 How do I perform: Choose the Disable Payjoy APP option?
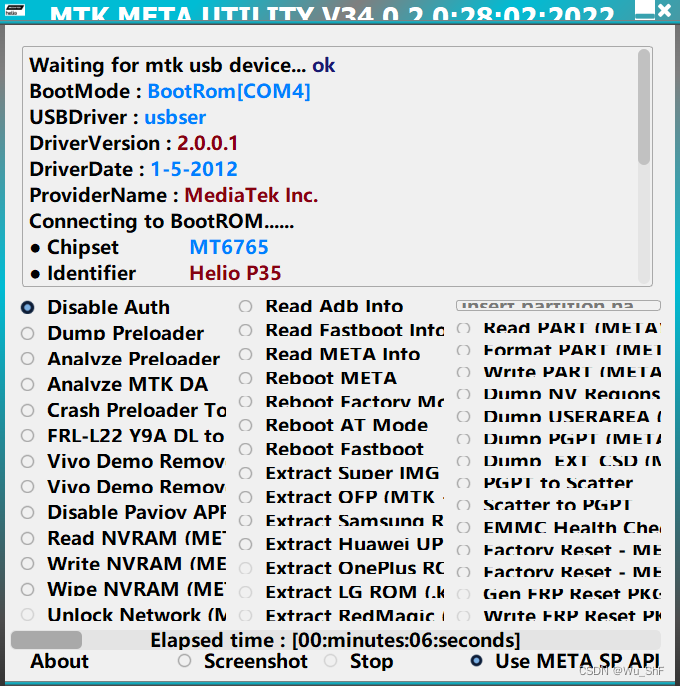[x=123, y=512]
